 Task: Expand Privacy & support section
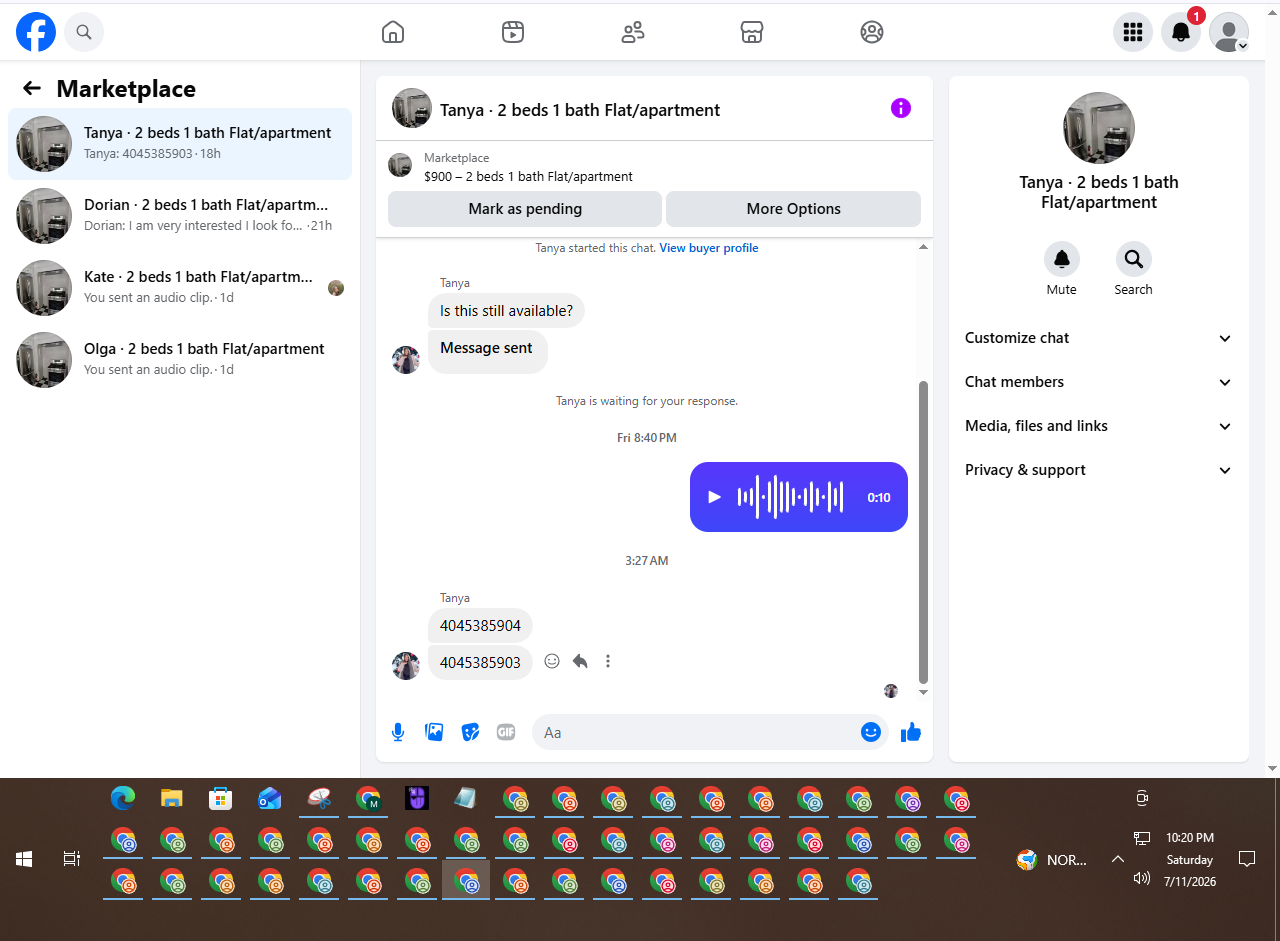1099,470
